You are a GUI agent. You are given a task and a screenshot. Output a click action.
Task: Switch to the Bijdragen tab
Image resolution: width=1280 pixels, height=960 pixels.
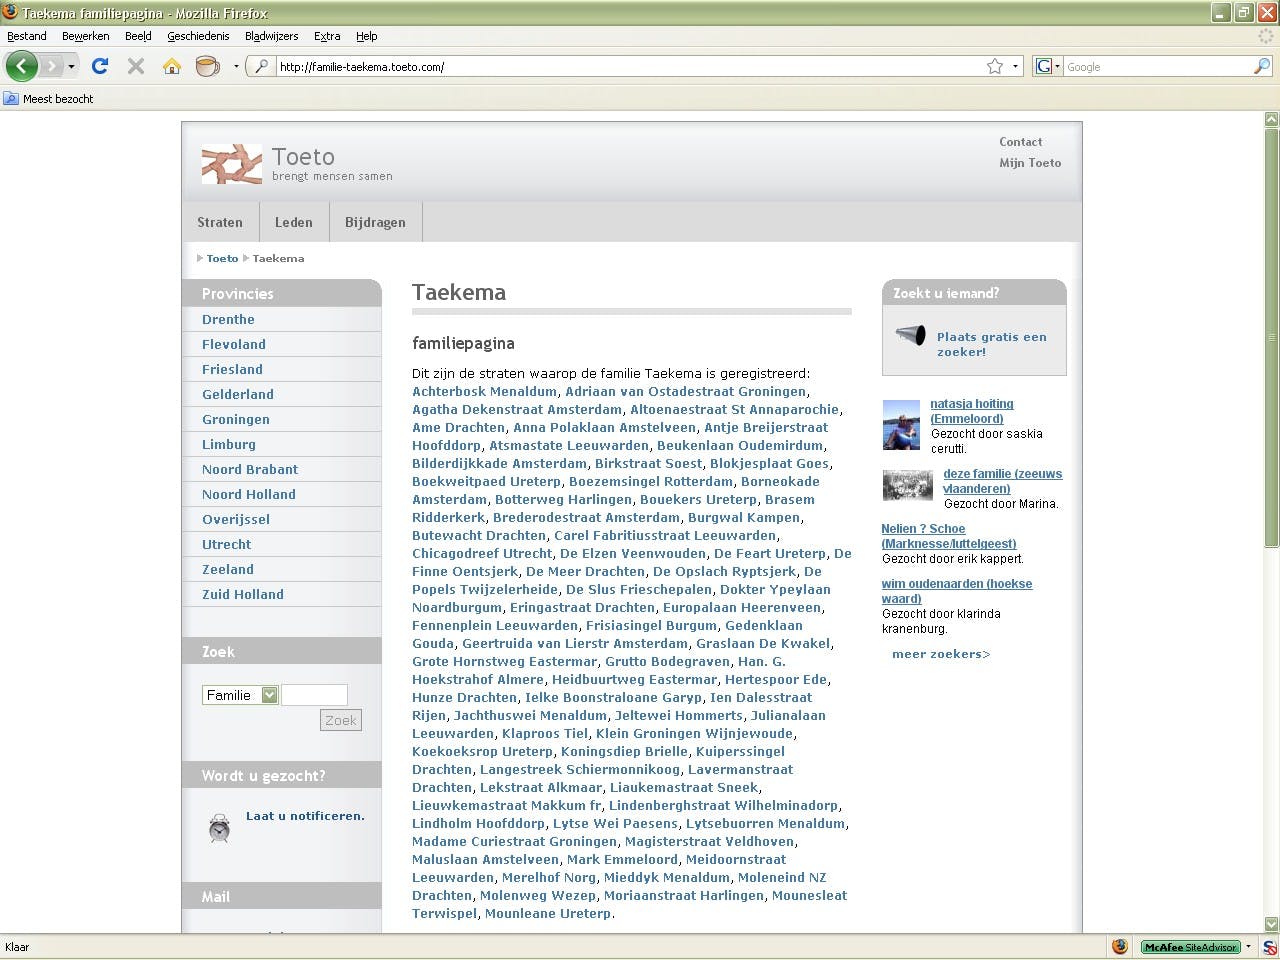click(375, 222)
